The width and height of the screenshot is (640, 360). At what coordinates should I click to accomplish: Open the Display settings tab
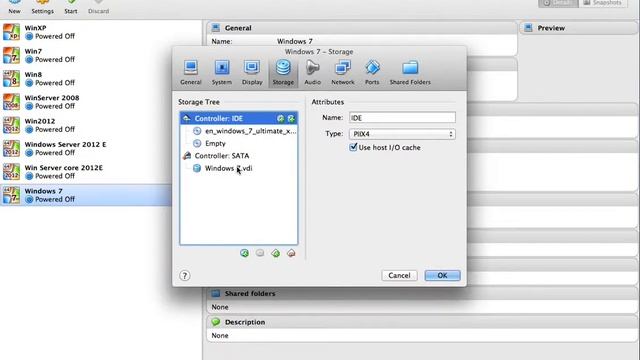(x=252, y=73)
